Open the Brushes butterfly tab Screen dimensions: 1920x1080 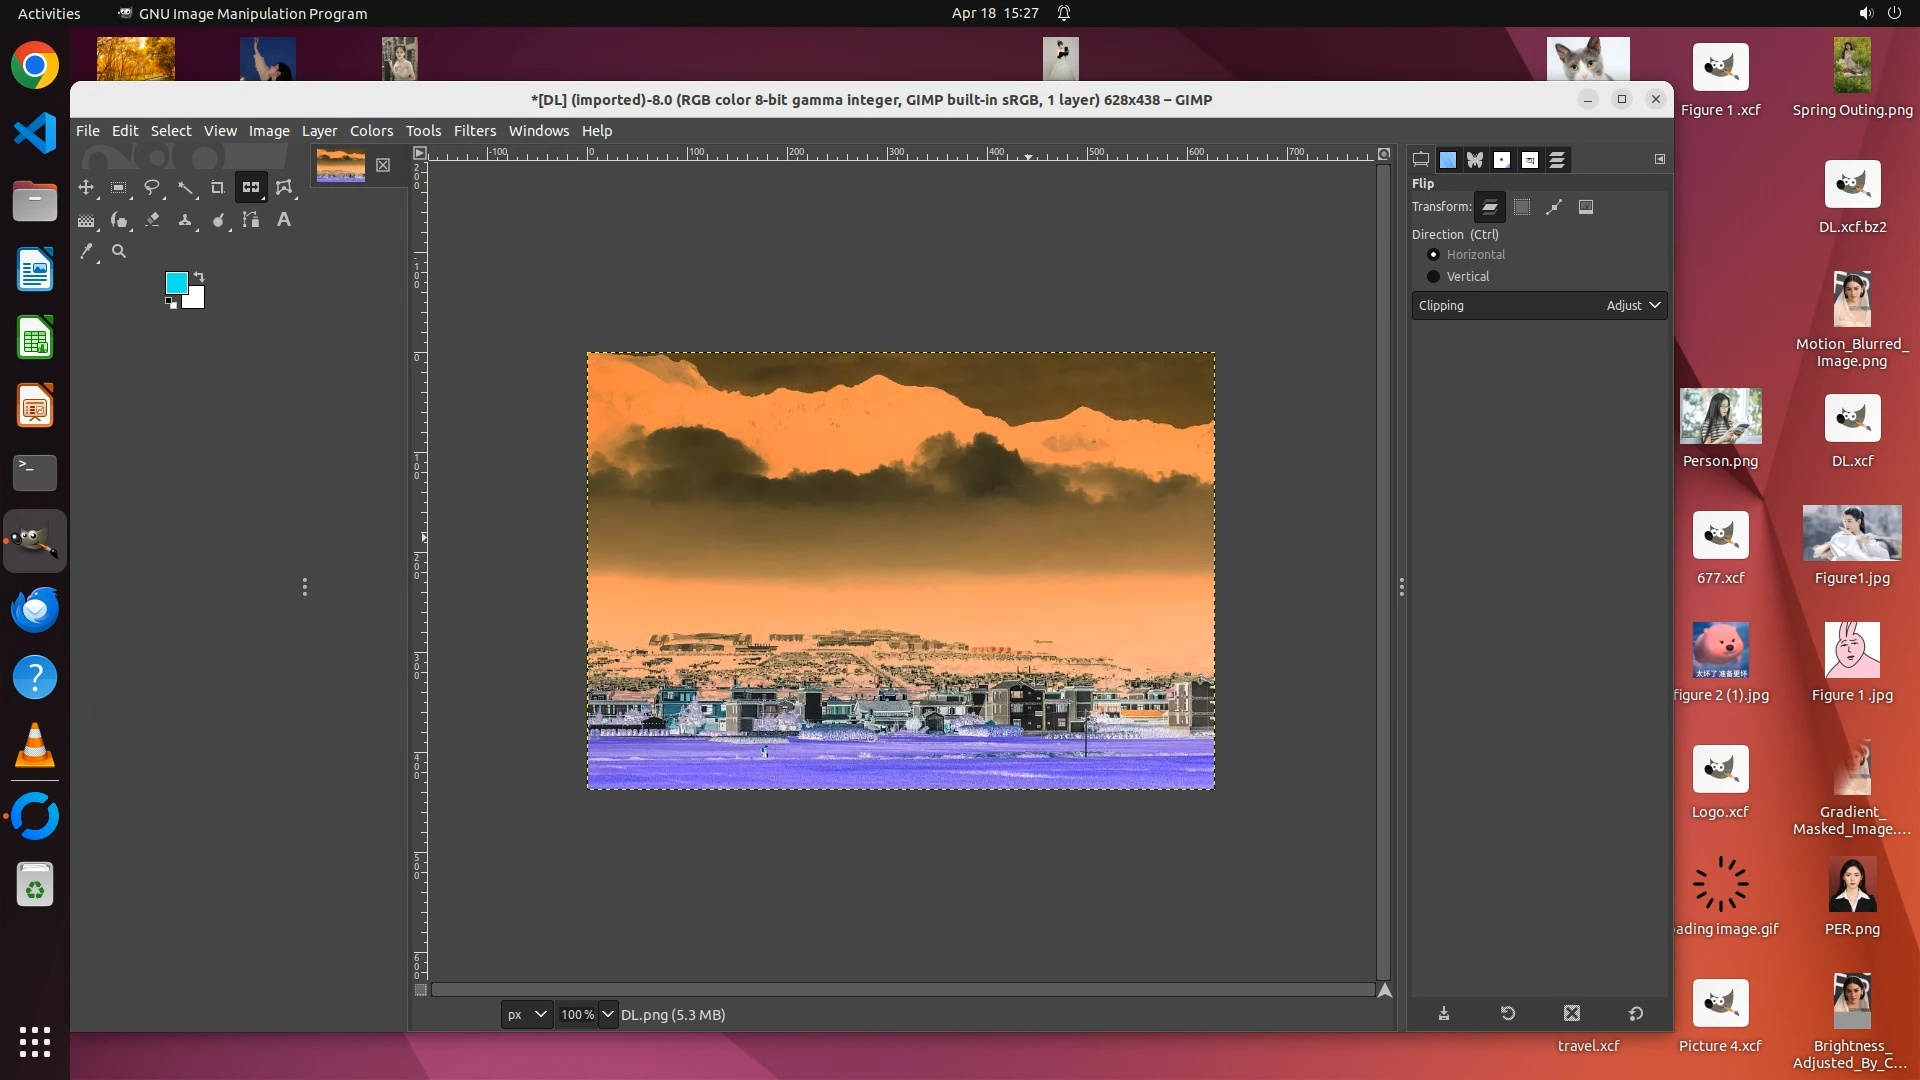point(1475,160)
